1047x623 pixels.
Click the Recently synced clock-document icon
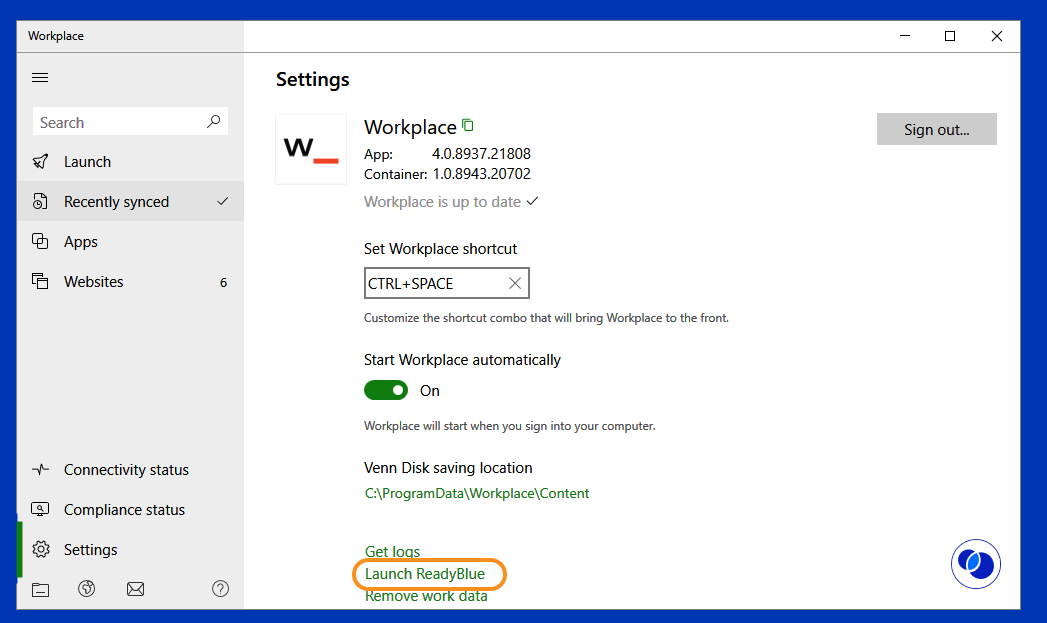pyautogui.click(x=41, y=202)
